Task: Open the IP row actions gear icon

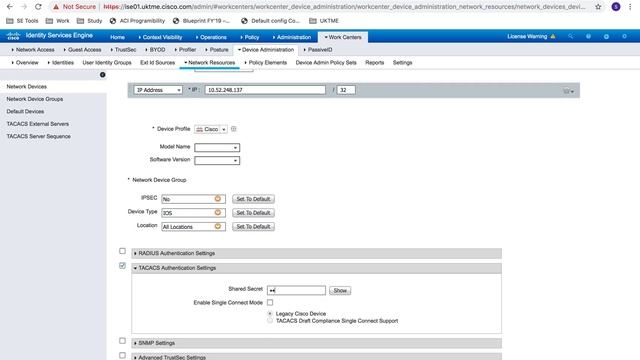Action: [x=568, y=91]
